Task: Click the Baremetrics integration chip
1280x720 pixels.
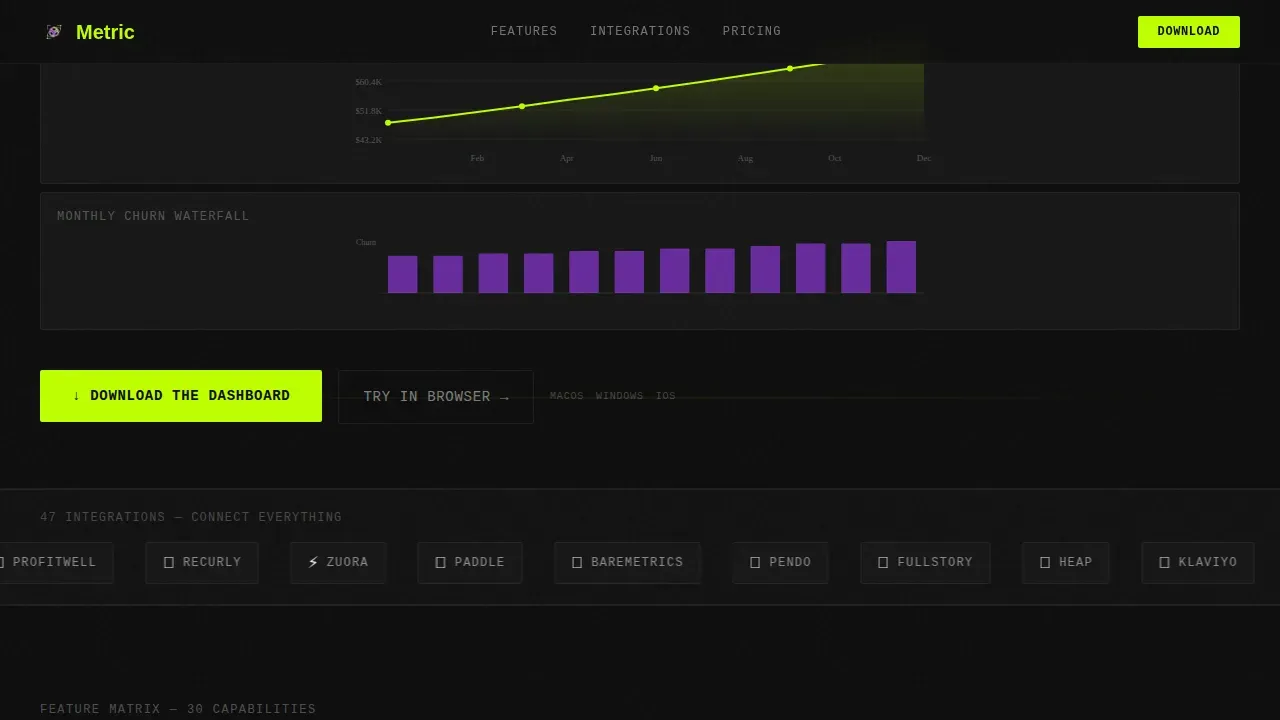Action: 627,562
